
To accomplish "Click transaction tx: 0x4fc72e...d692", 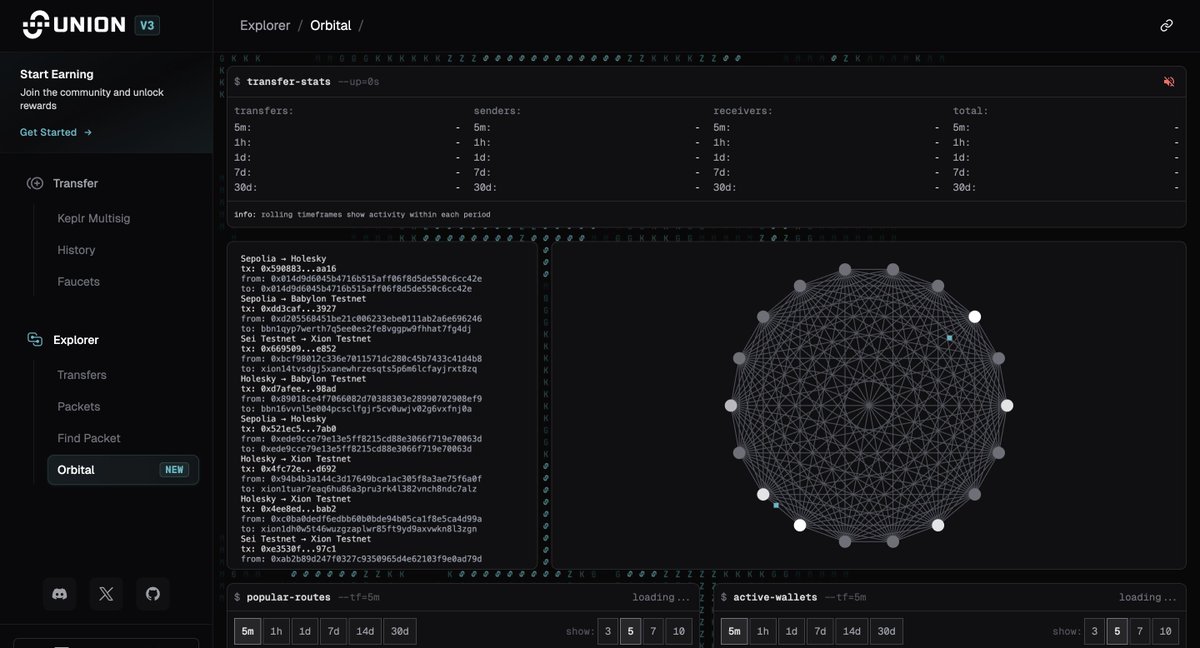I will (x=289, y=468).
